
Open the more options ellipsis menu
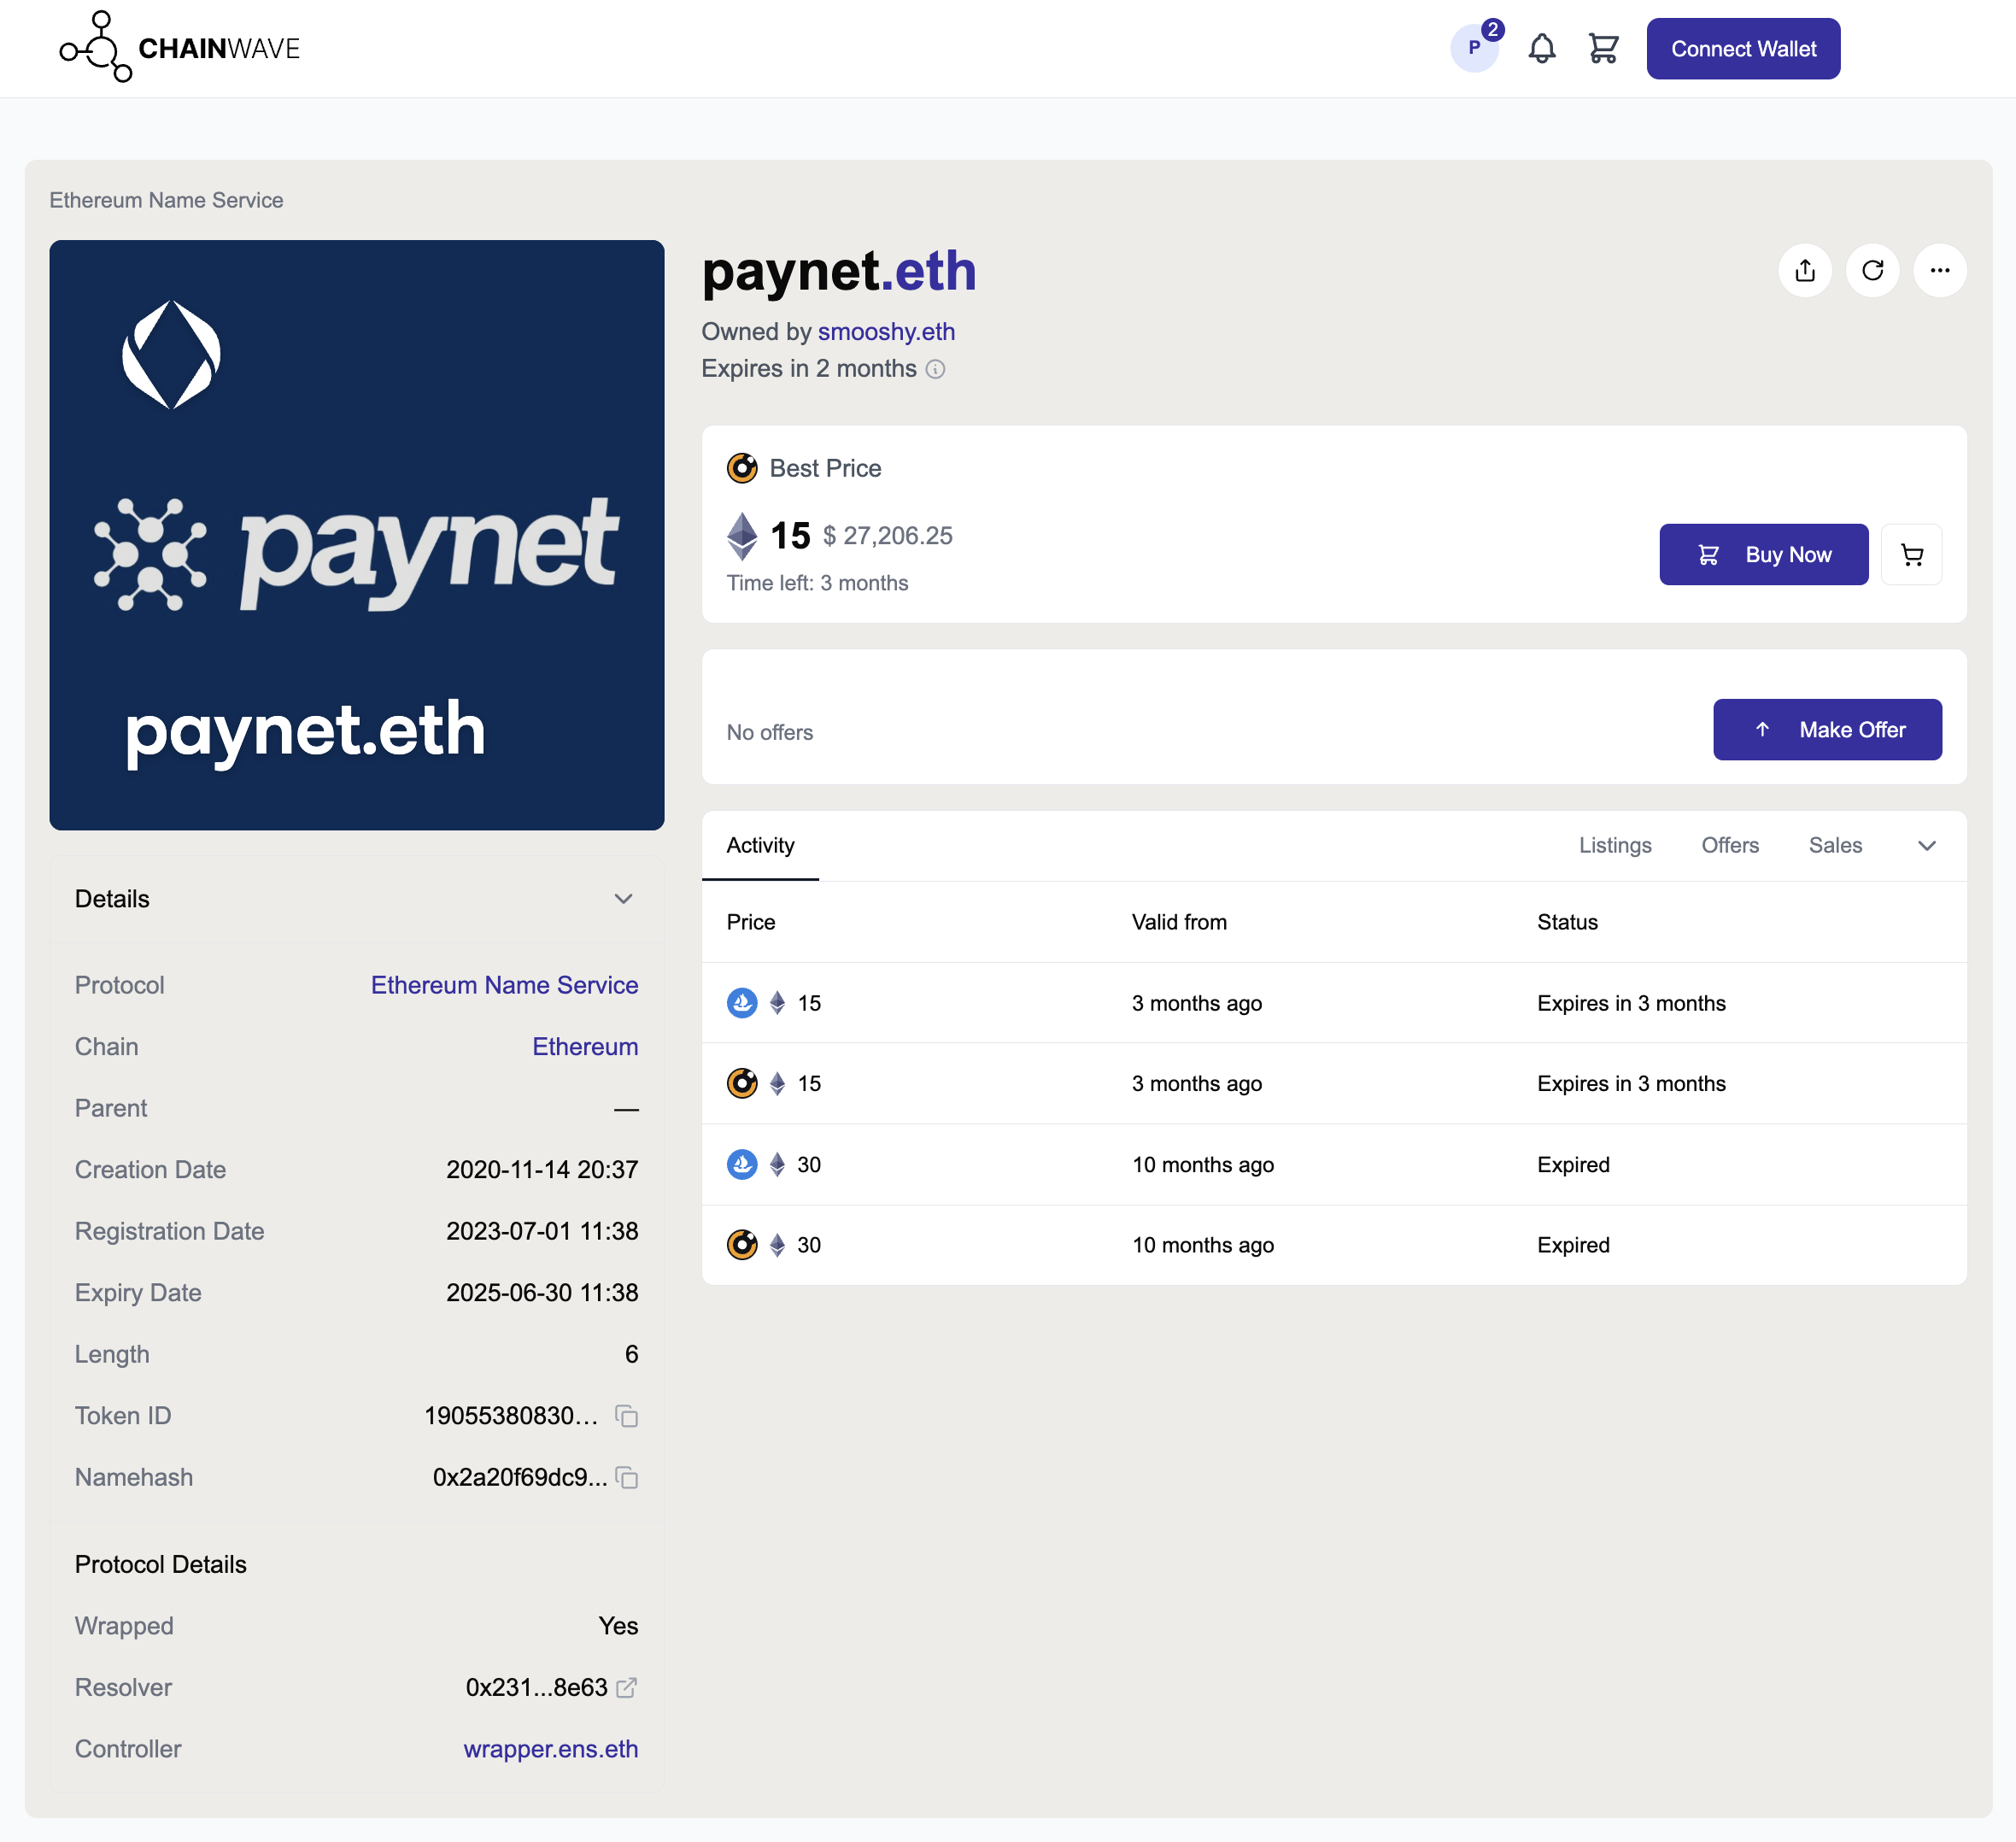[x=1940, y=270]
